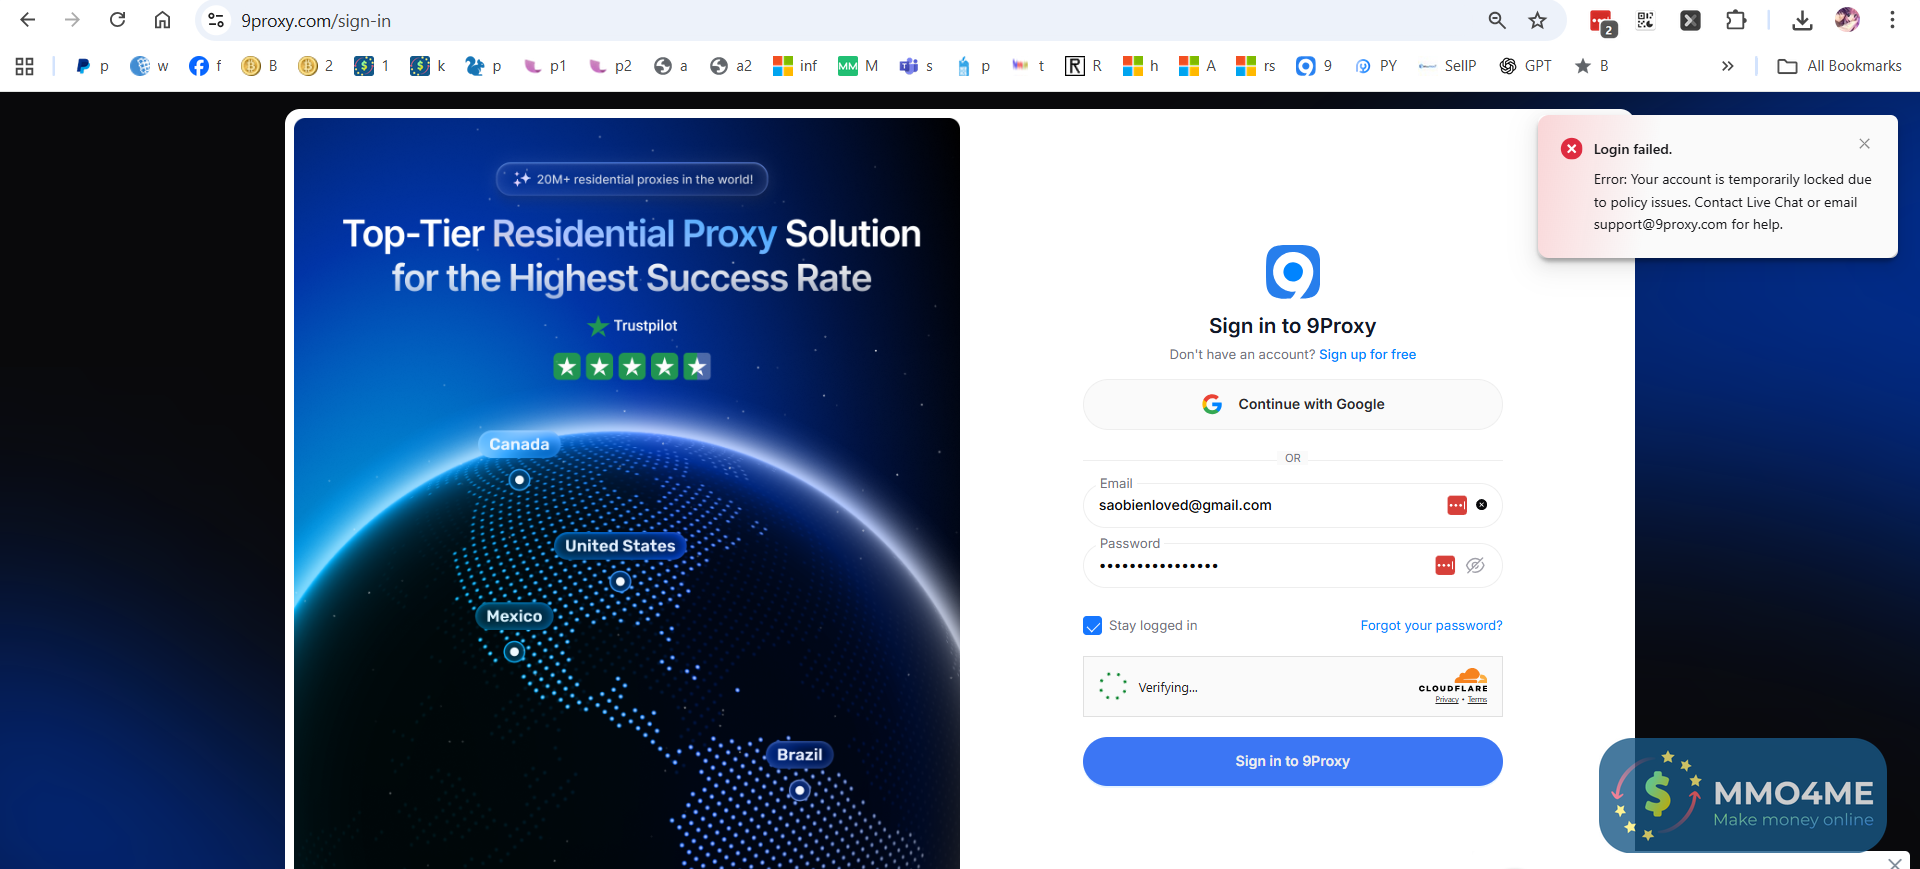Open the browser home page

point(162,20)
